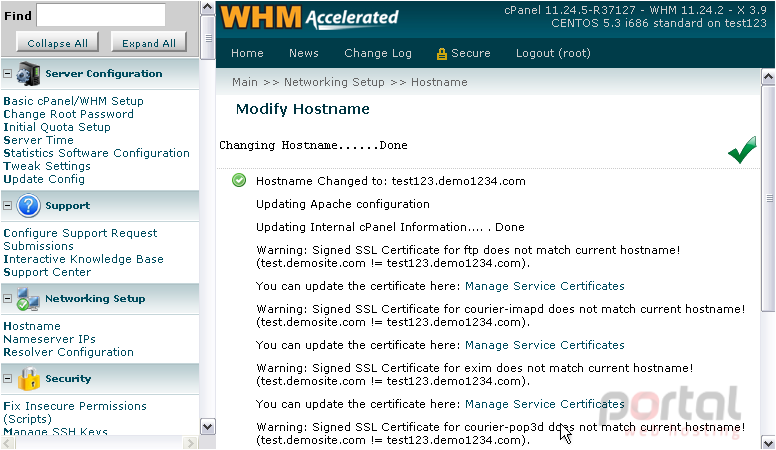Collapse the Support section

coord(7,205)
